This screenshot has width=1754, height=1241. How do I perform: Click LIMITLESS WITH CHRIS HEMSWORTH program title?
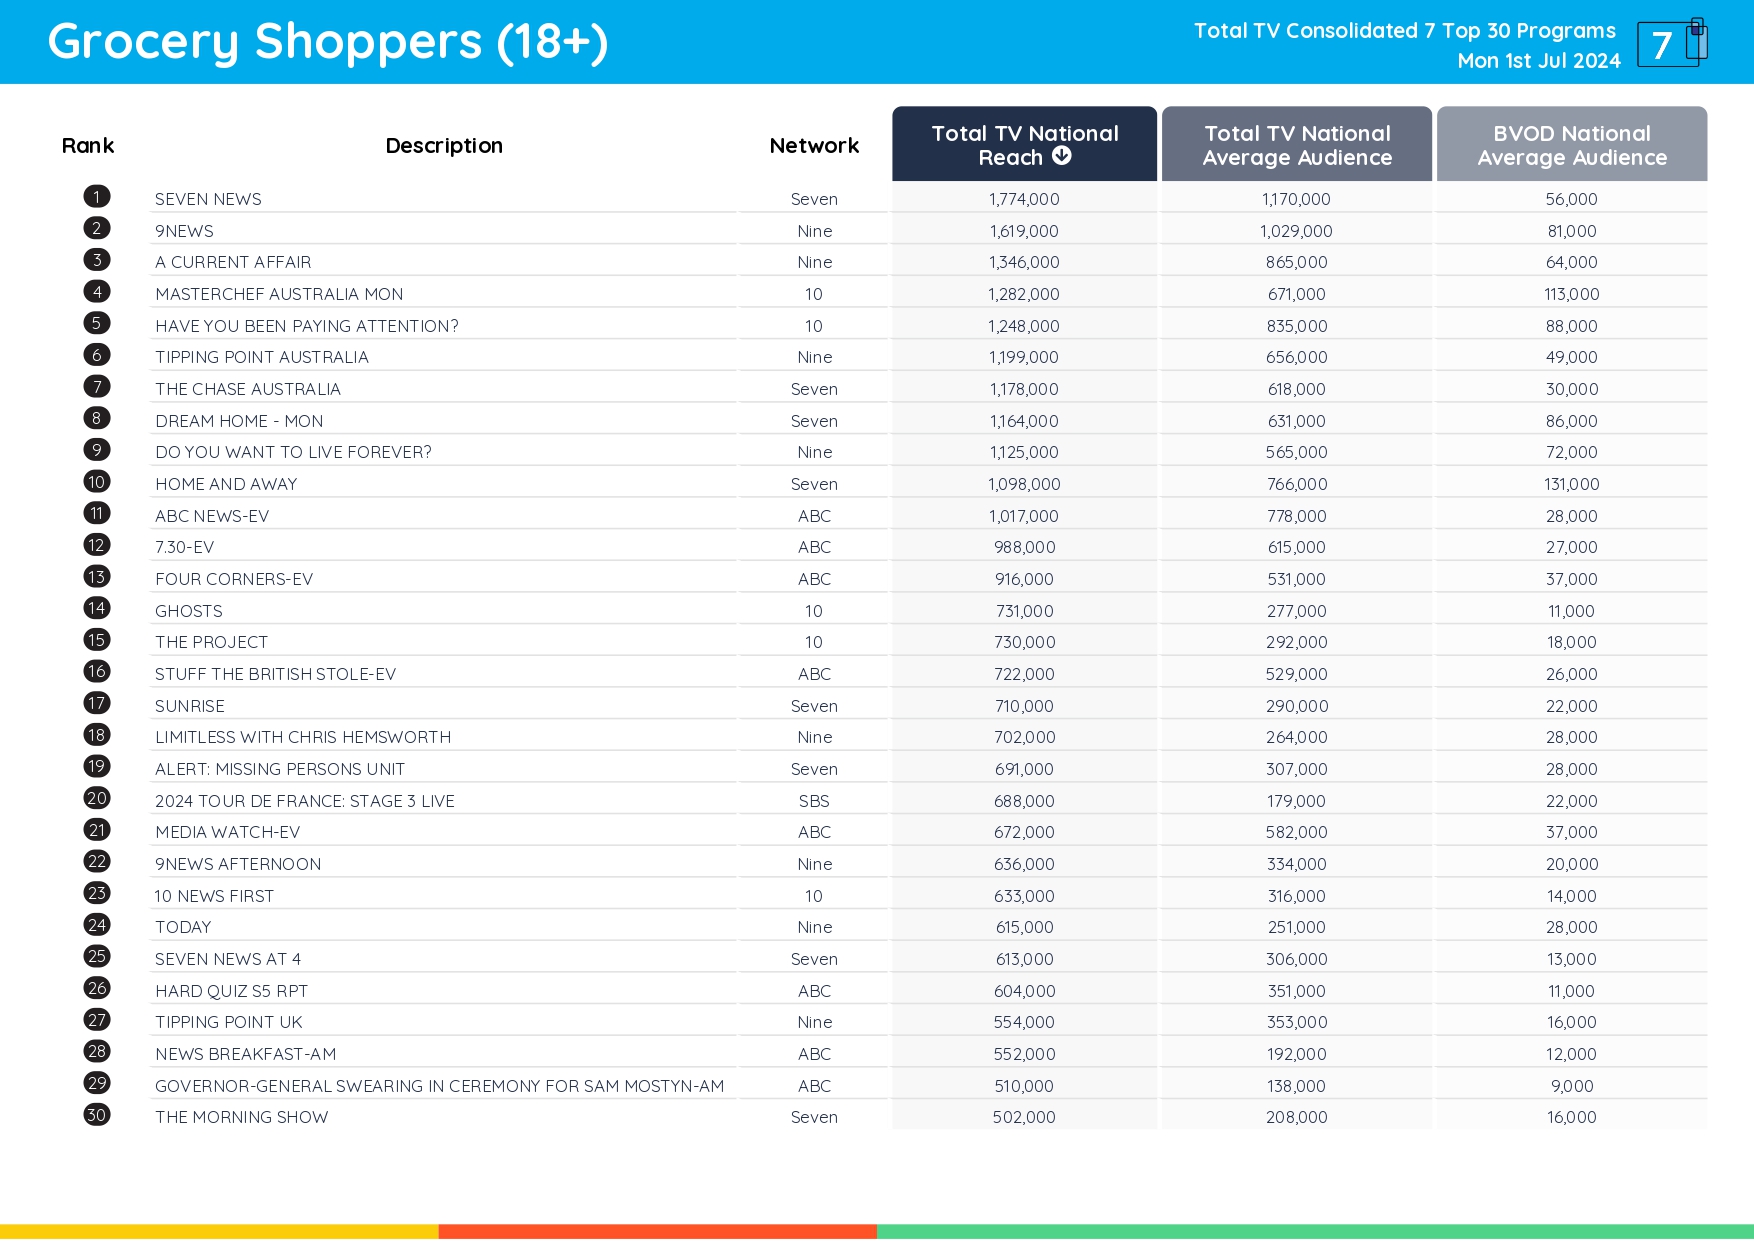(303, 737)
